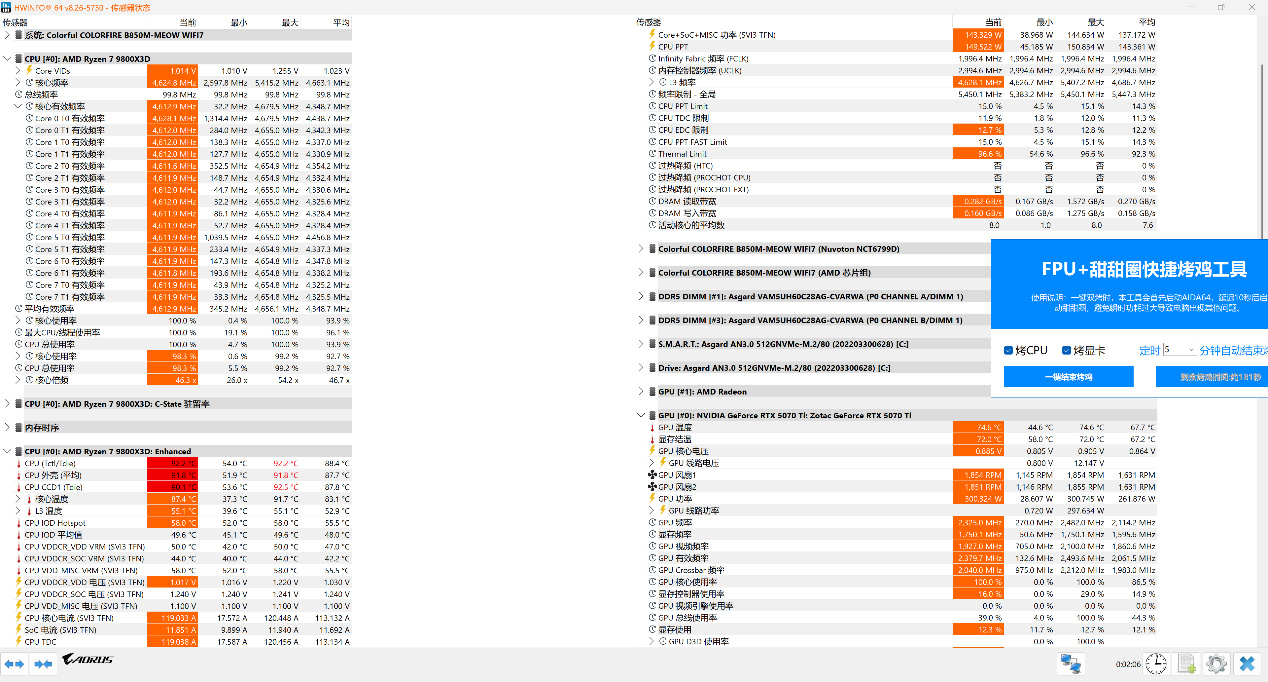Image resolution: width=1268 pixels, height=682 pixels.
Task: Click lightning icon beside CPU PPT
Action: click(x=652, y=46)
